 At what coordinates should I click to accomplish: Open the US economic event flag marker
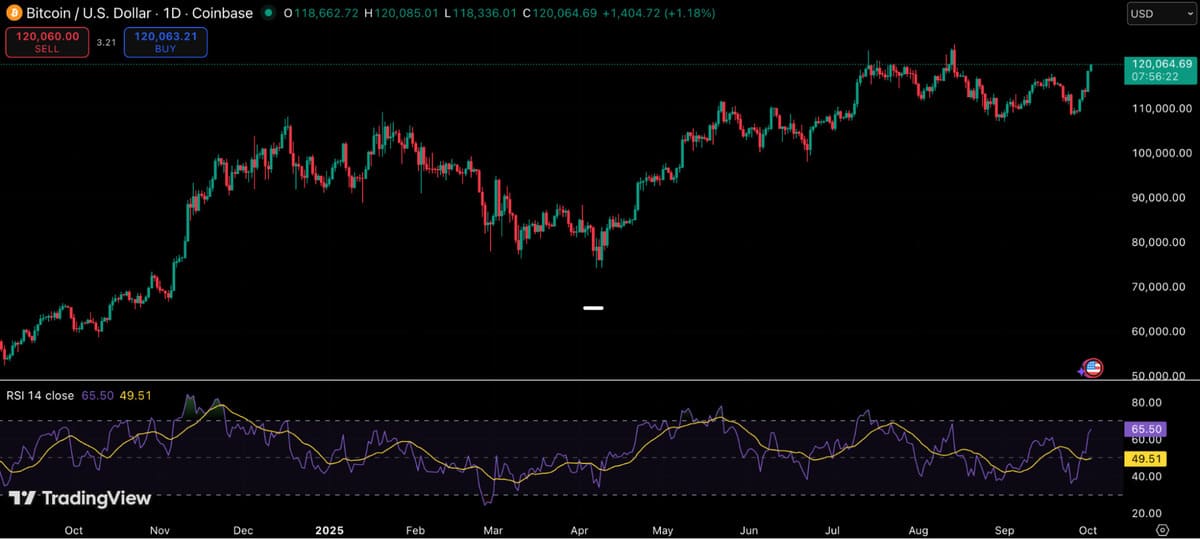[x=1093, y=368]
